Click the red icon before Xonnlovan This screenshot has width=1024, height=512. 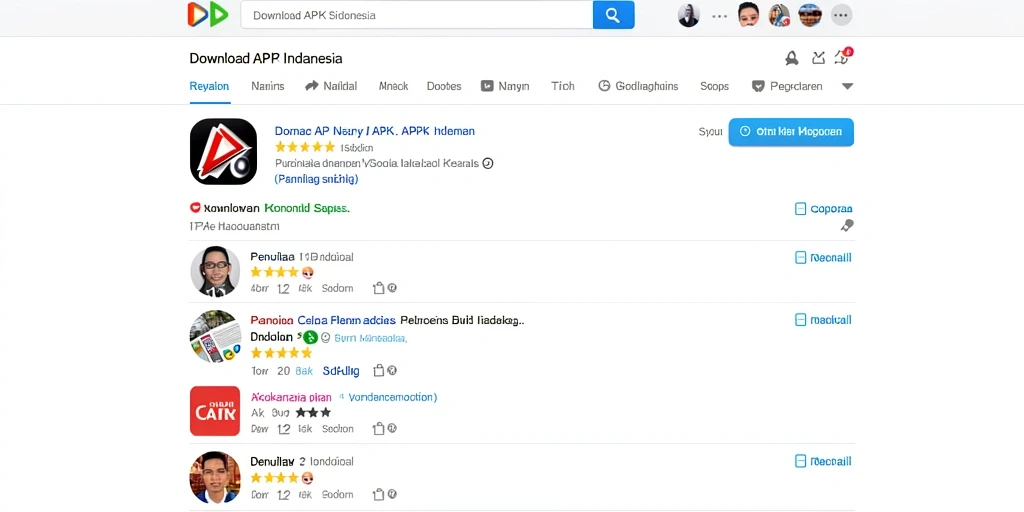(x=195, y=208)
